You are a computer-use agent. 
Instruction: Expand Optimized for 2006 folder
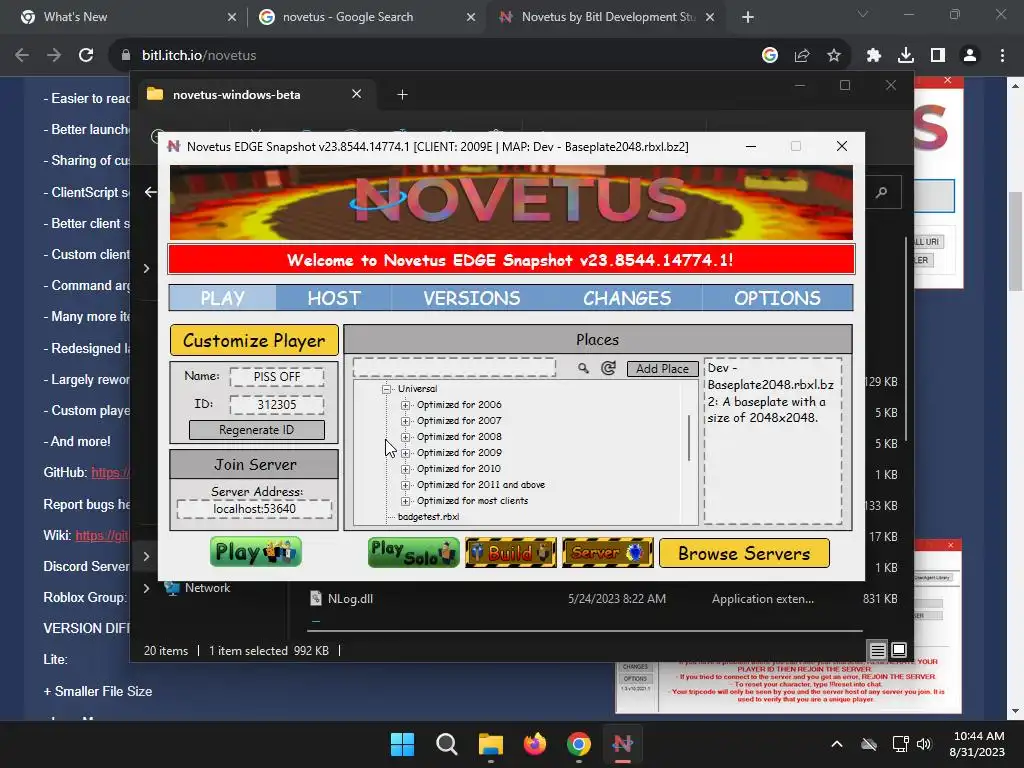point(406,405)
